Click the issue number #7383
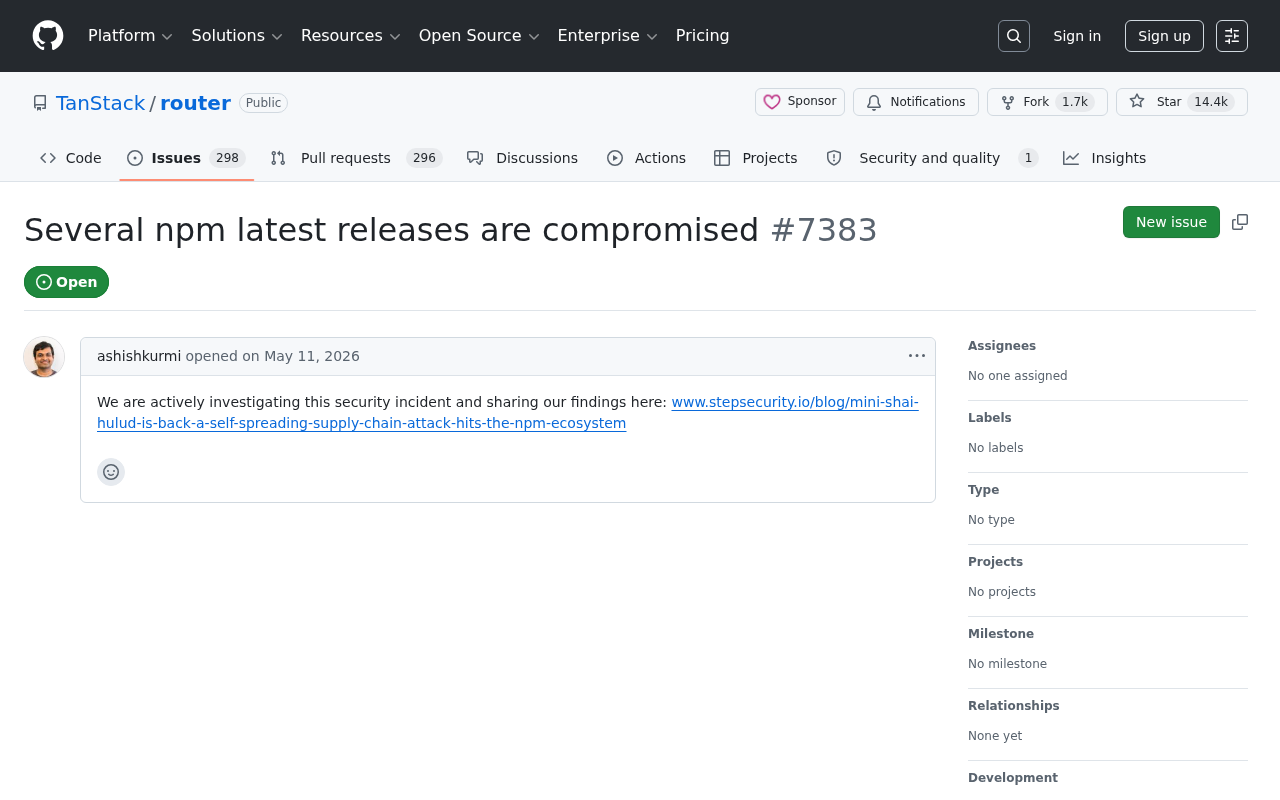 [824, 230]
